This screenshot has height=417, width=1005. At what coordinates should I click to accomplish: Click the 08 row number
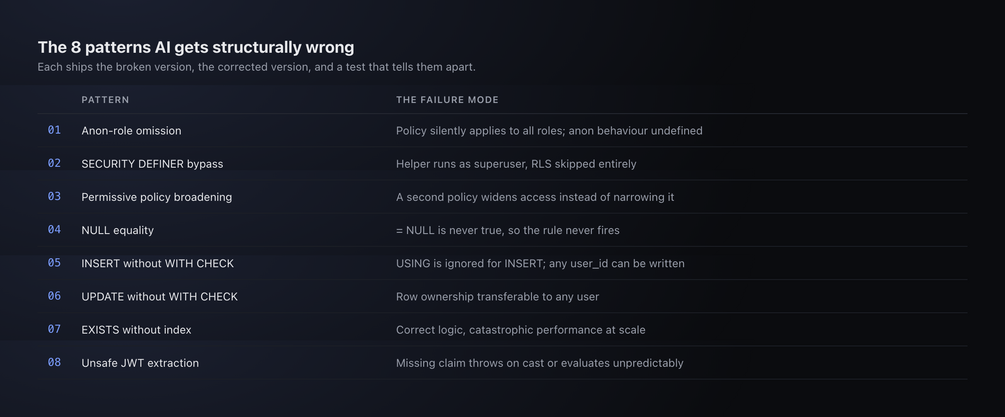54,363
